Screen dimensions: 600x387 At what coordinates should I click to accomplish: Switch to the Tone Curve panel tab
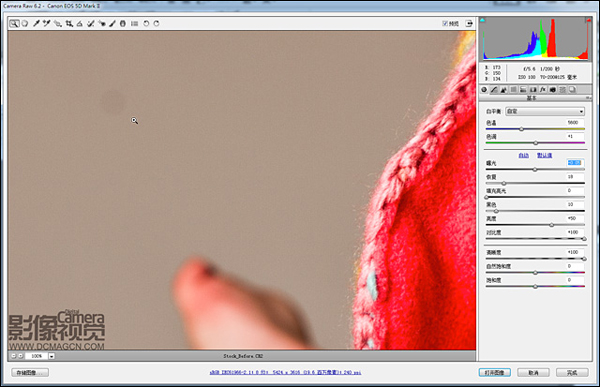pos(494,90)
